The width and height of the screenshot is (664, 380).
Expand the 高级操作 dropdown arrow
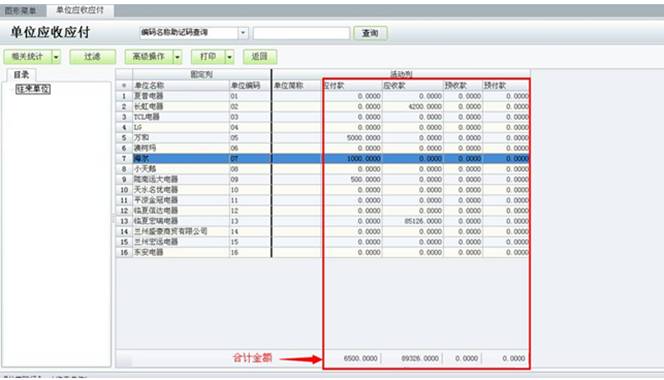[x=177, y=57]
